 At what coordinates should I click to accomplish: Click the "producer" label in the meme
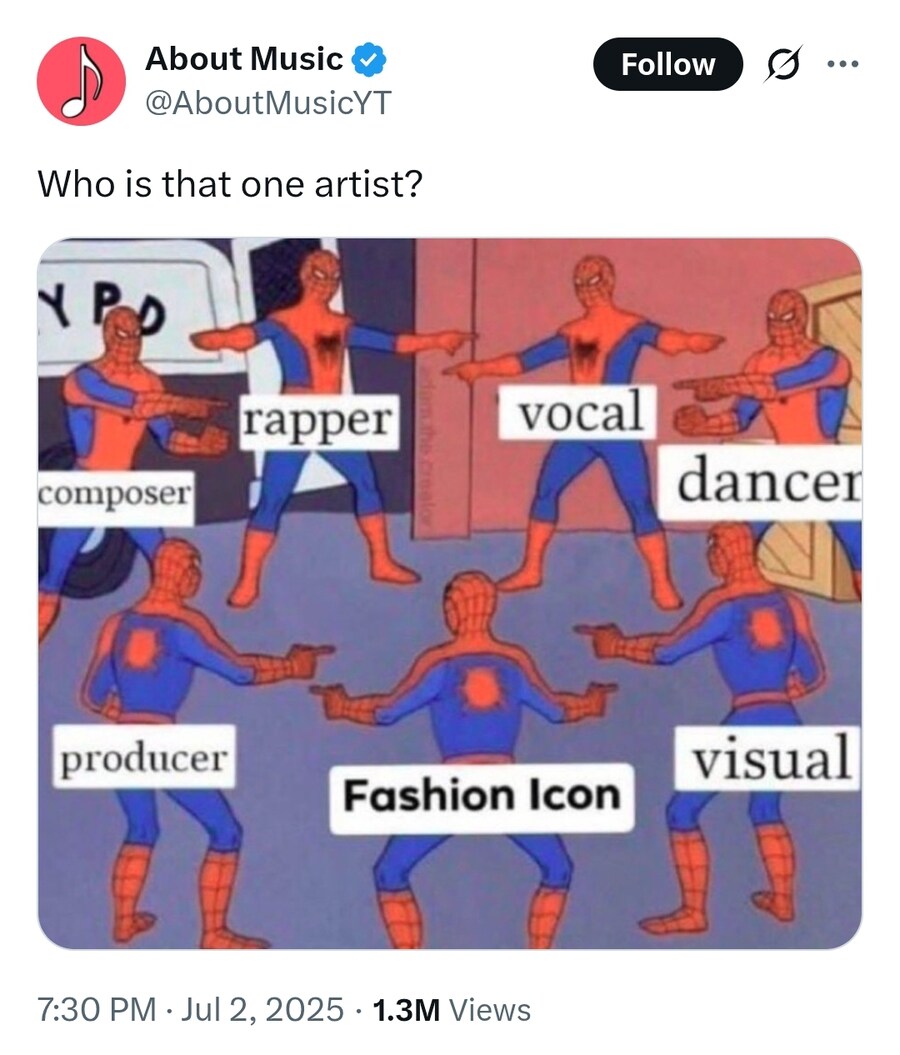click(144, 758)
